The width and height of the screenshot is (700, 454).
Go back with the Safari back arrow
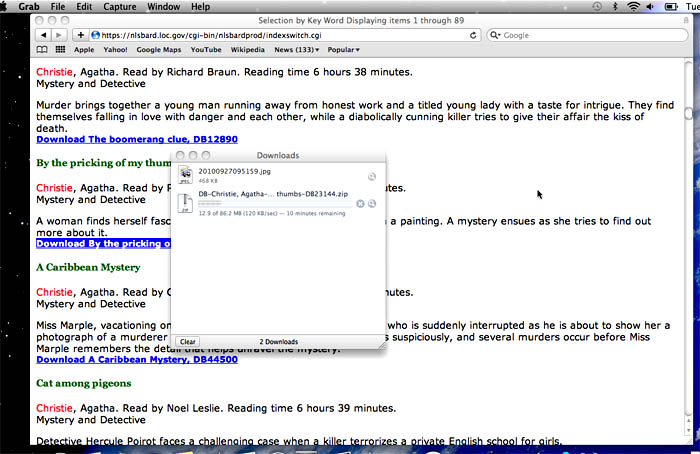point(43,35)
